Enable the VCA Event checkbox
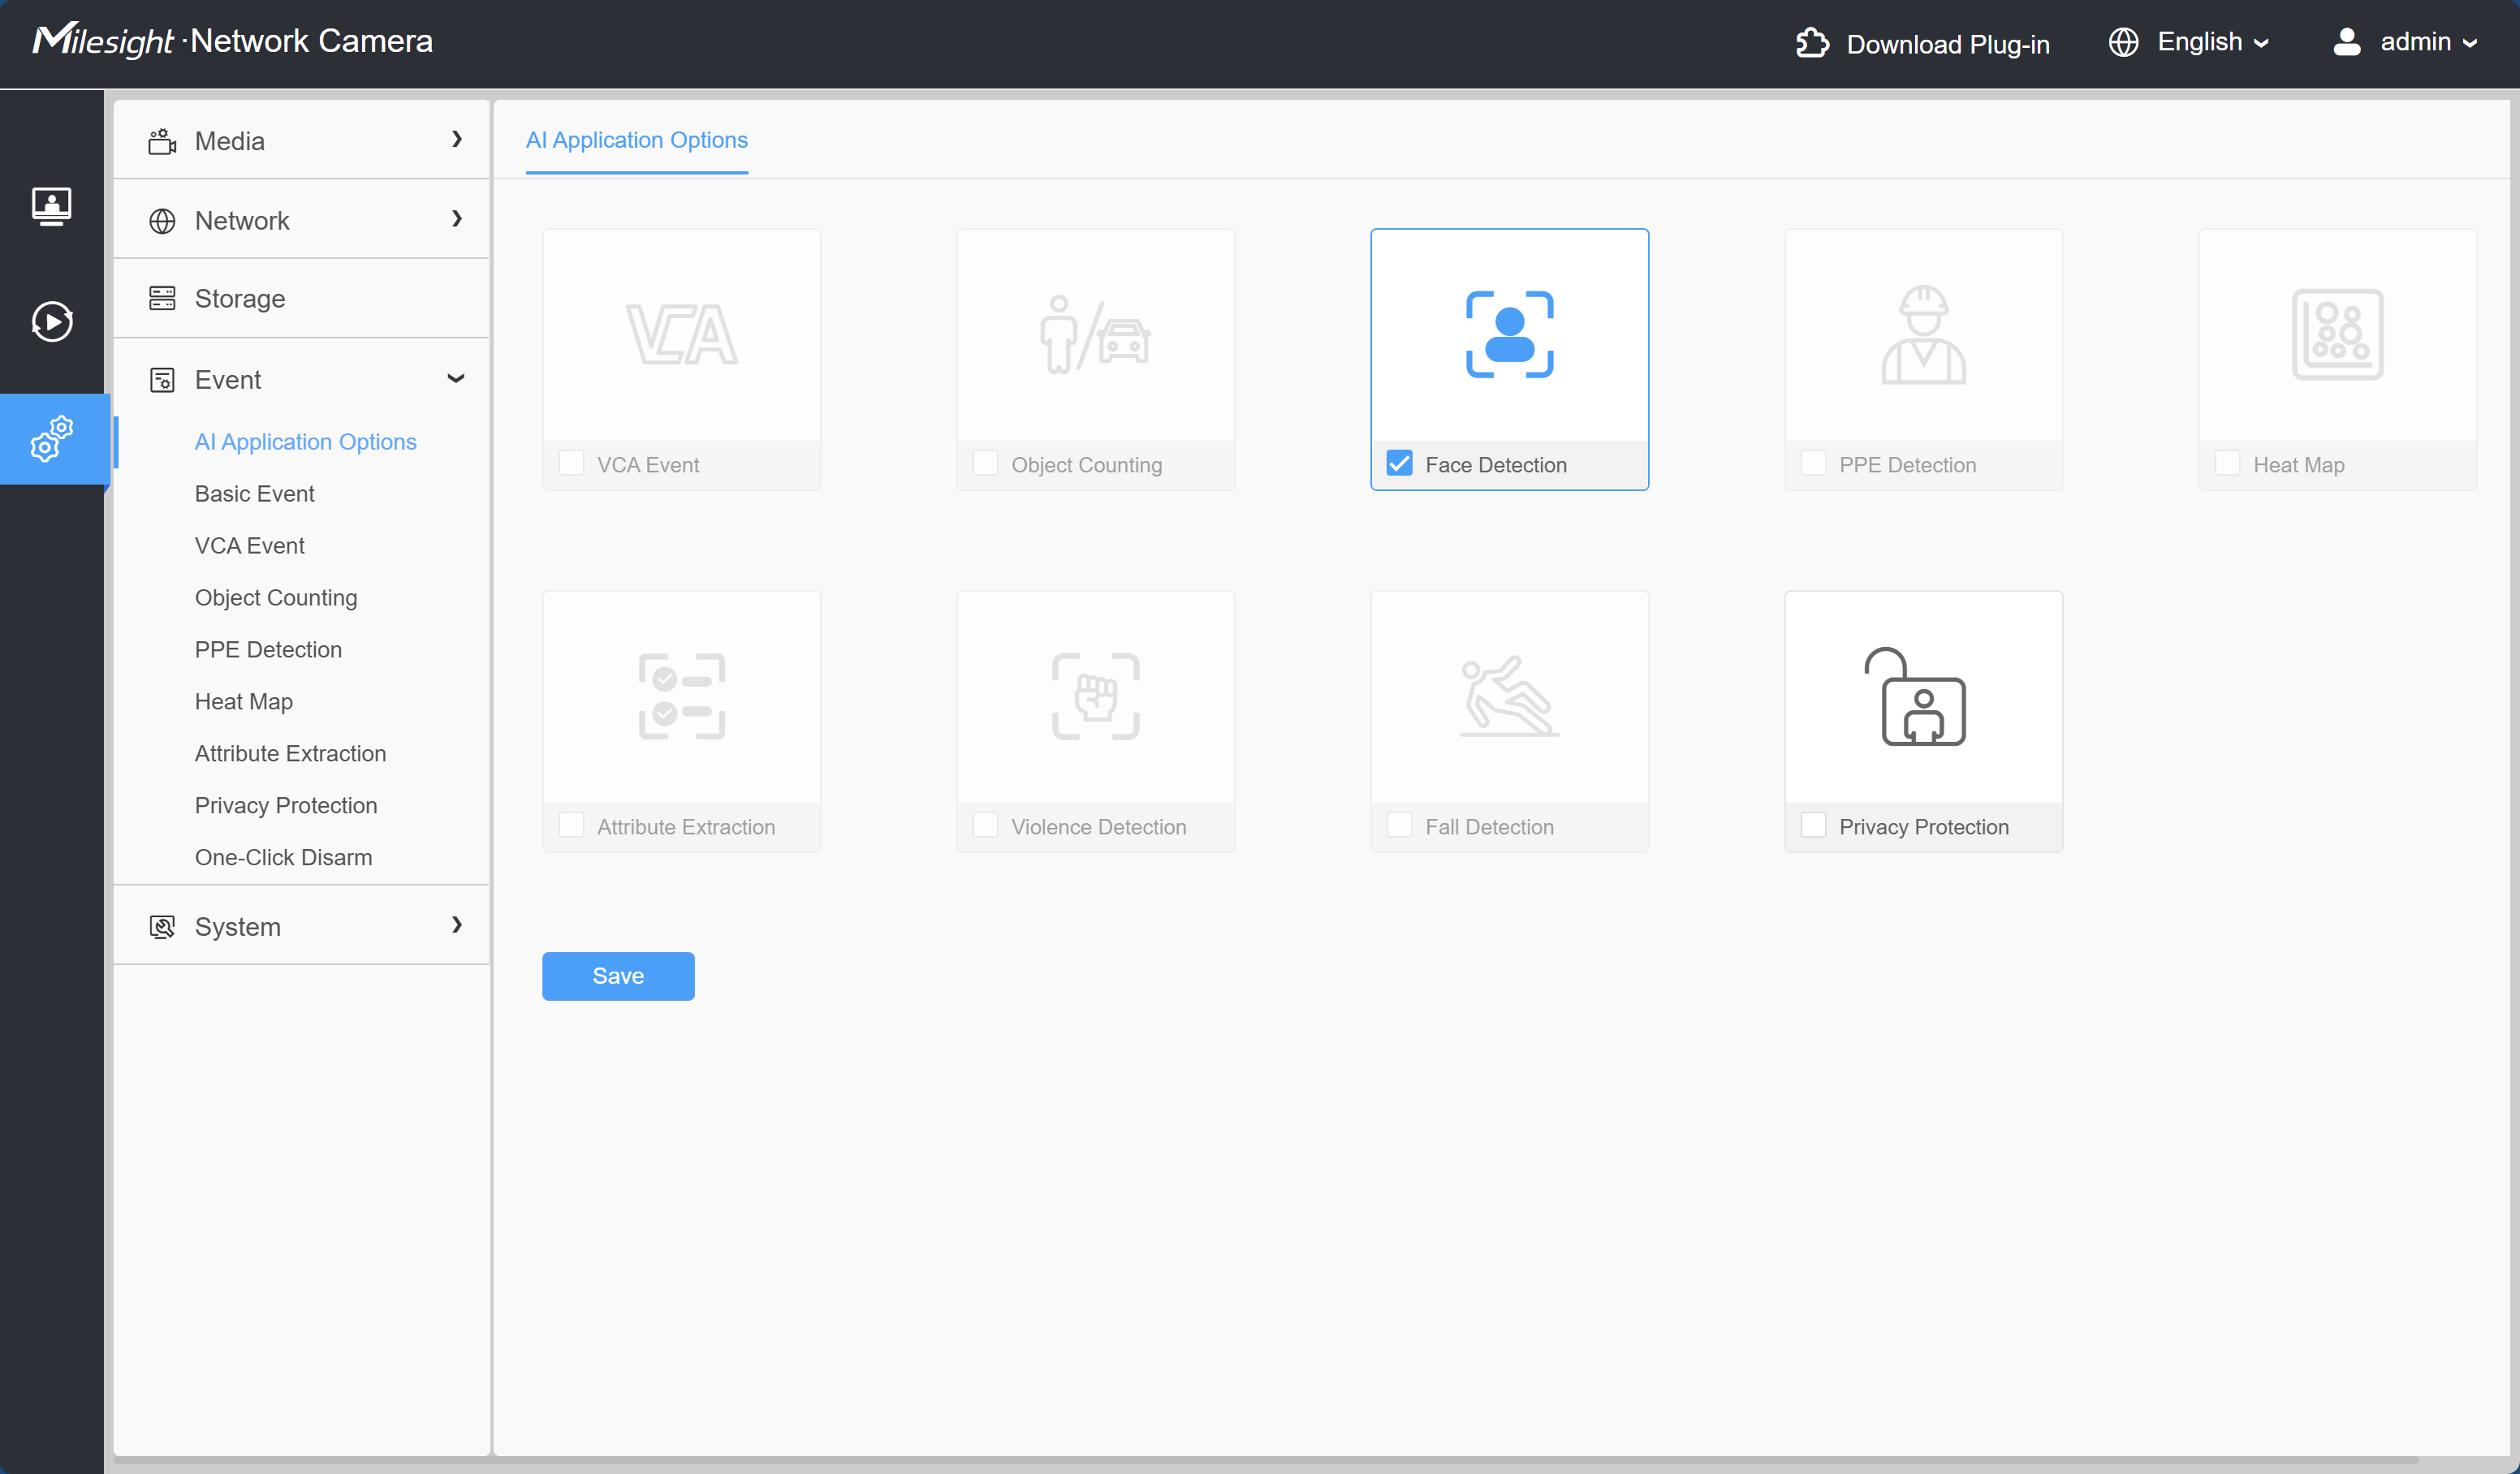This screenshot has width=2520, height=1474. pos(571,463)
